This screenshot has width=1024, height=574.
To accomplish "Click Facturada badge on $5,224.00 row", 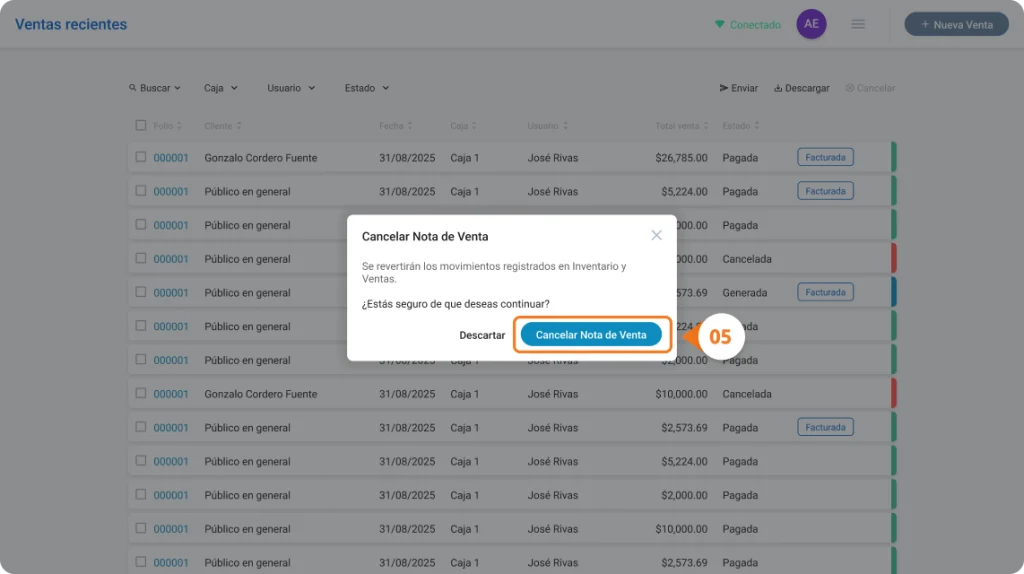I will pos(825,191).
